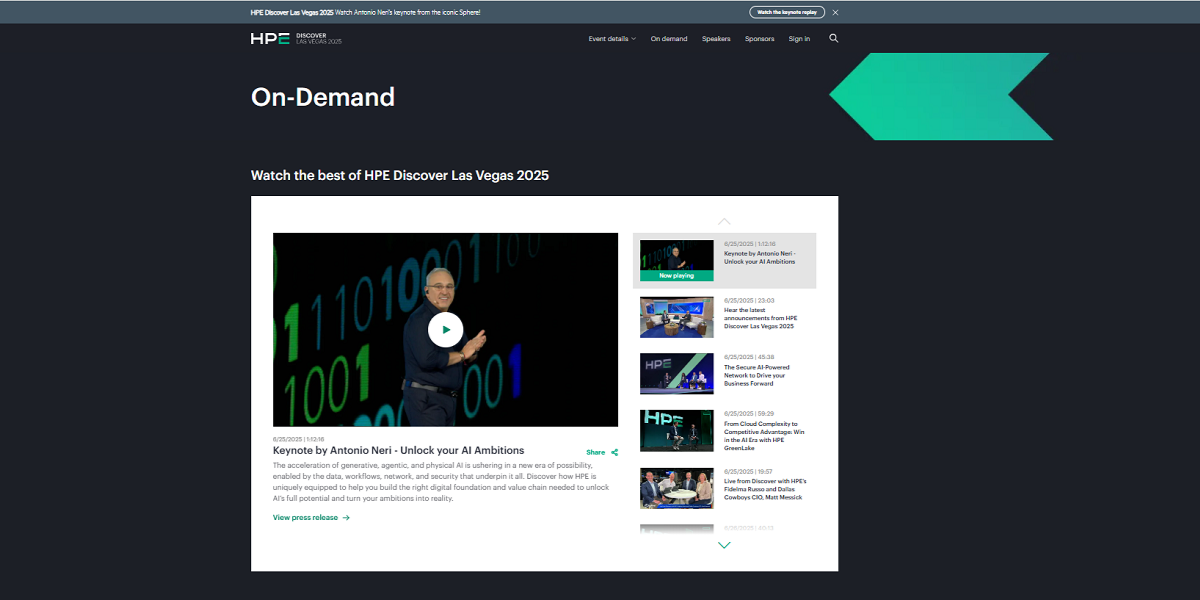The width and height of the screenshot is (1200, 600).
Task: Open the site search magnifier
Action: click(834, 39)
